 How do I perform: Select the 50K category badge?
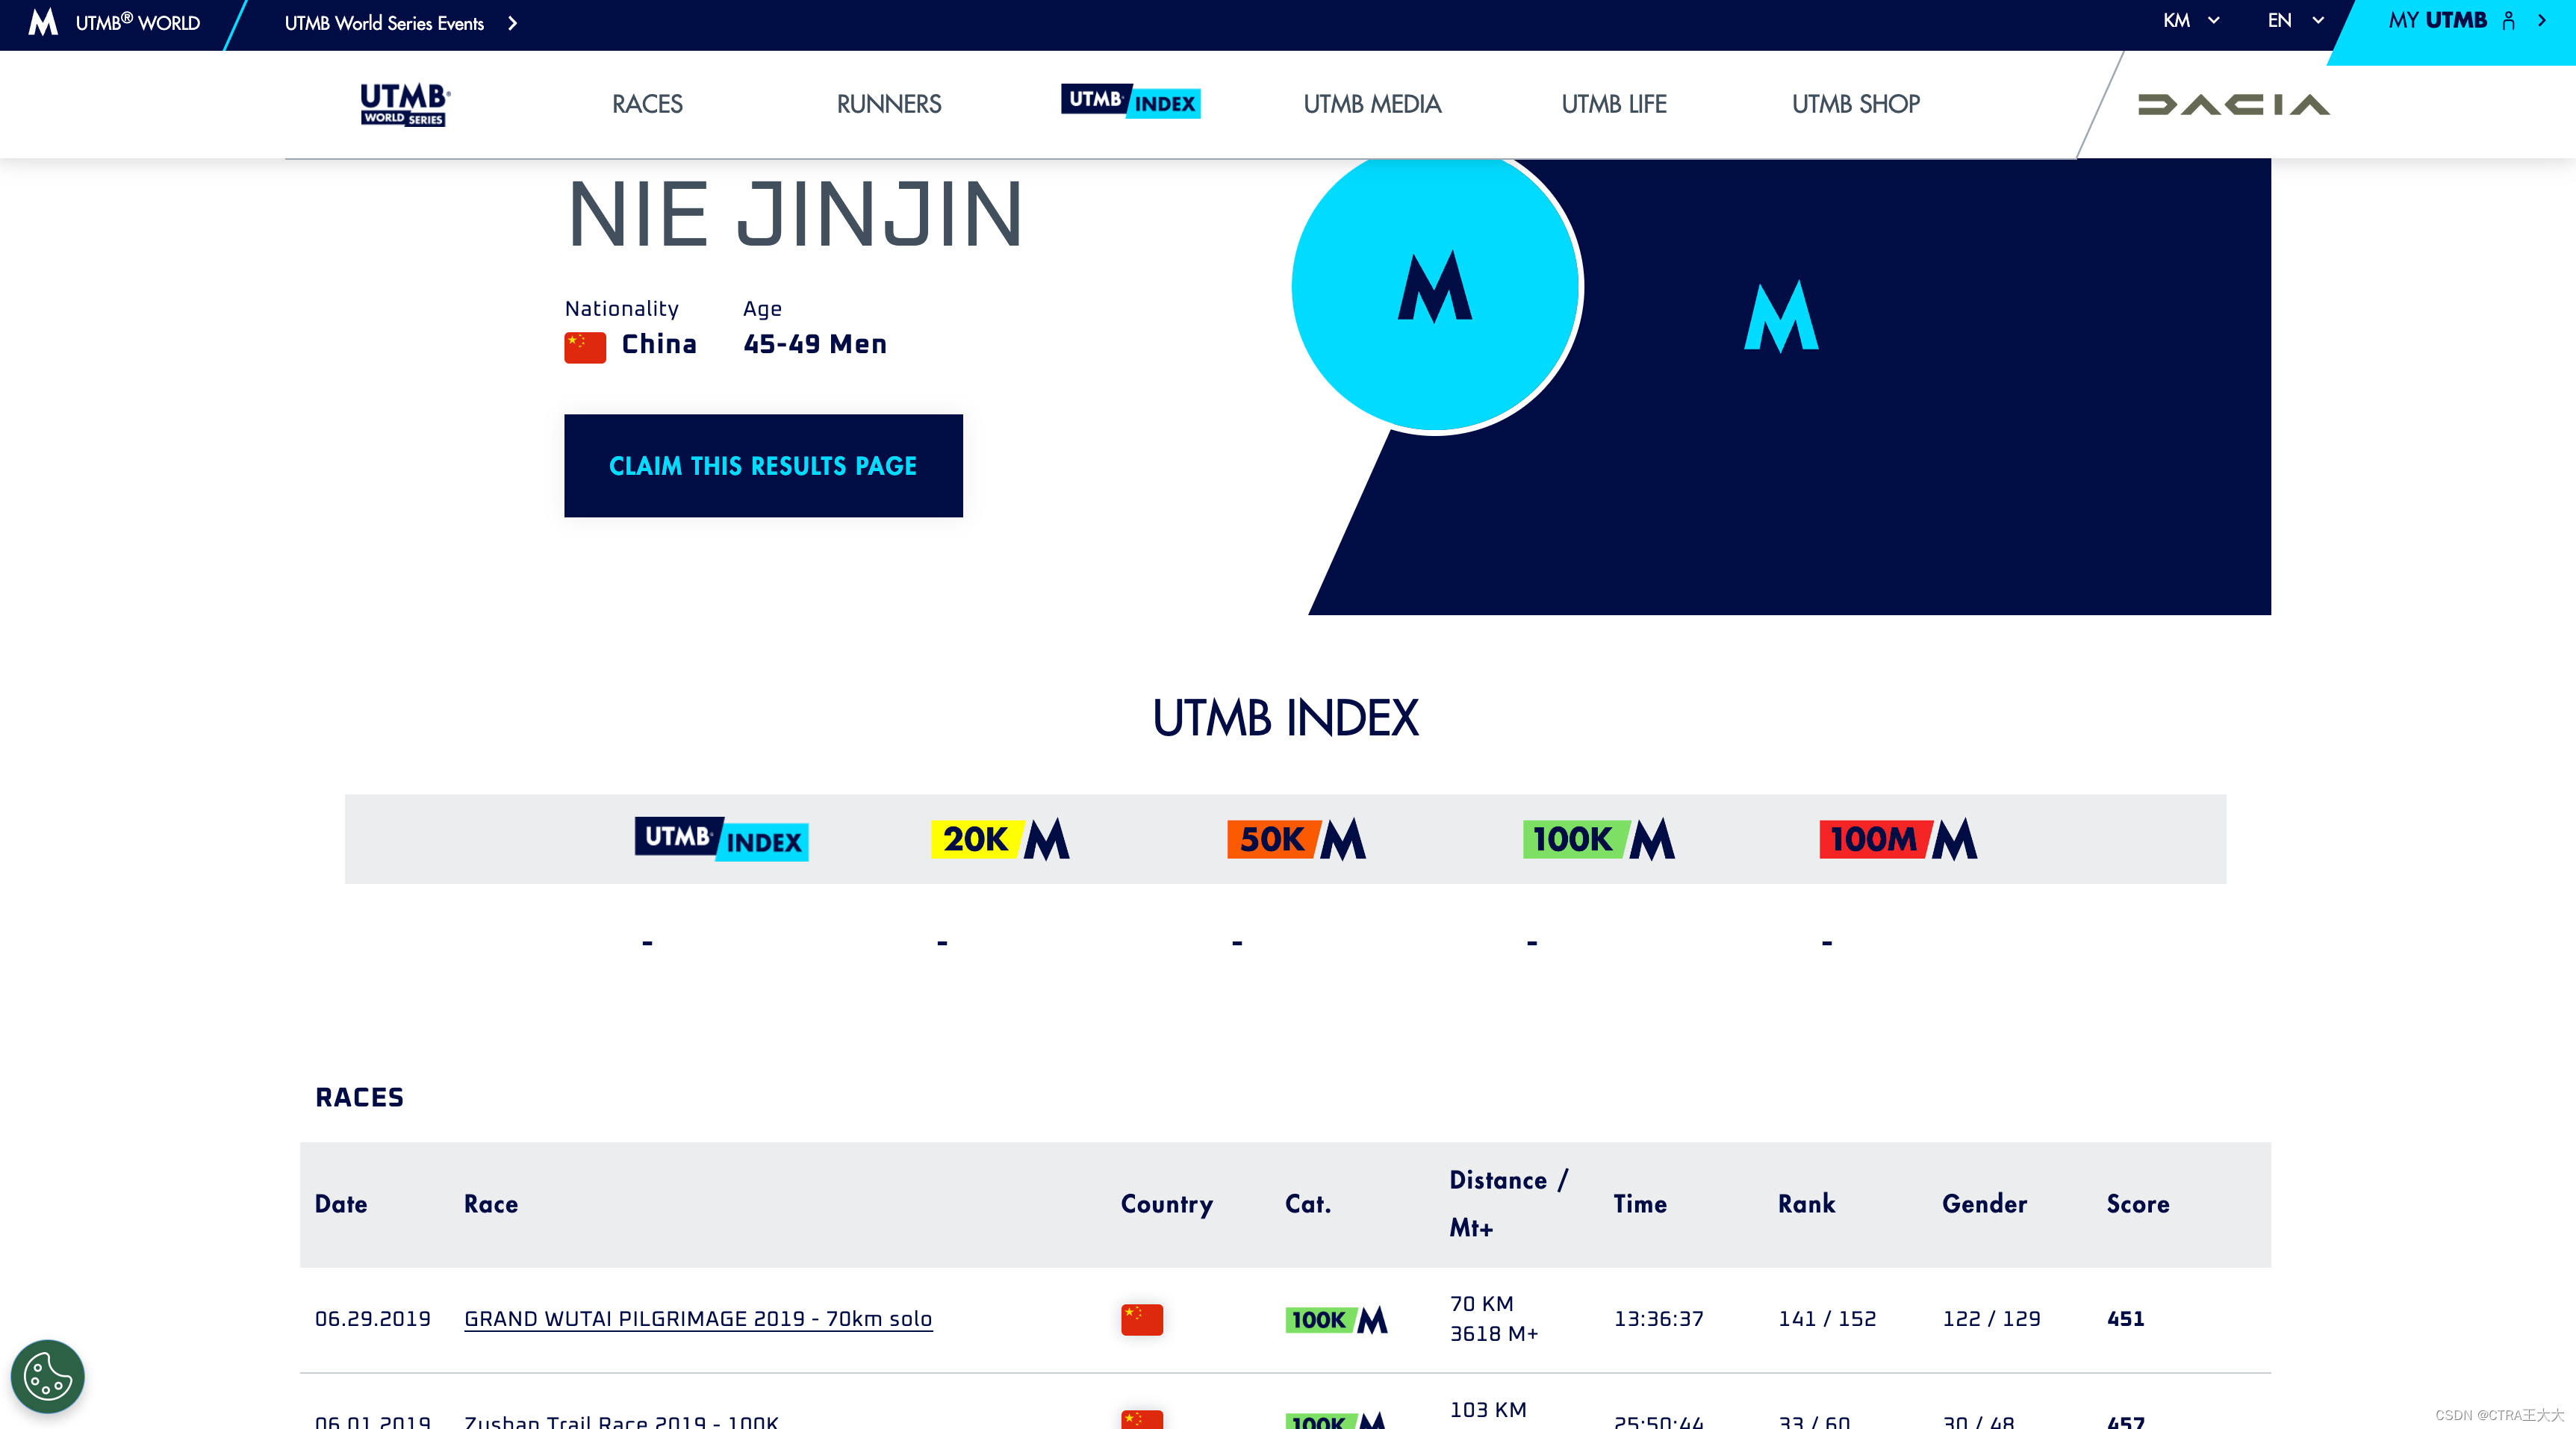click(x=1296, y=839)
